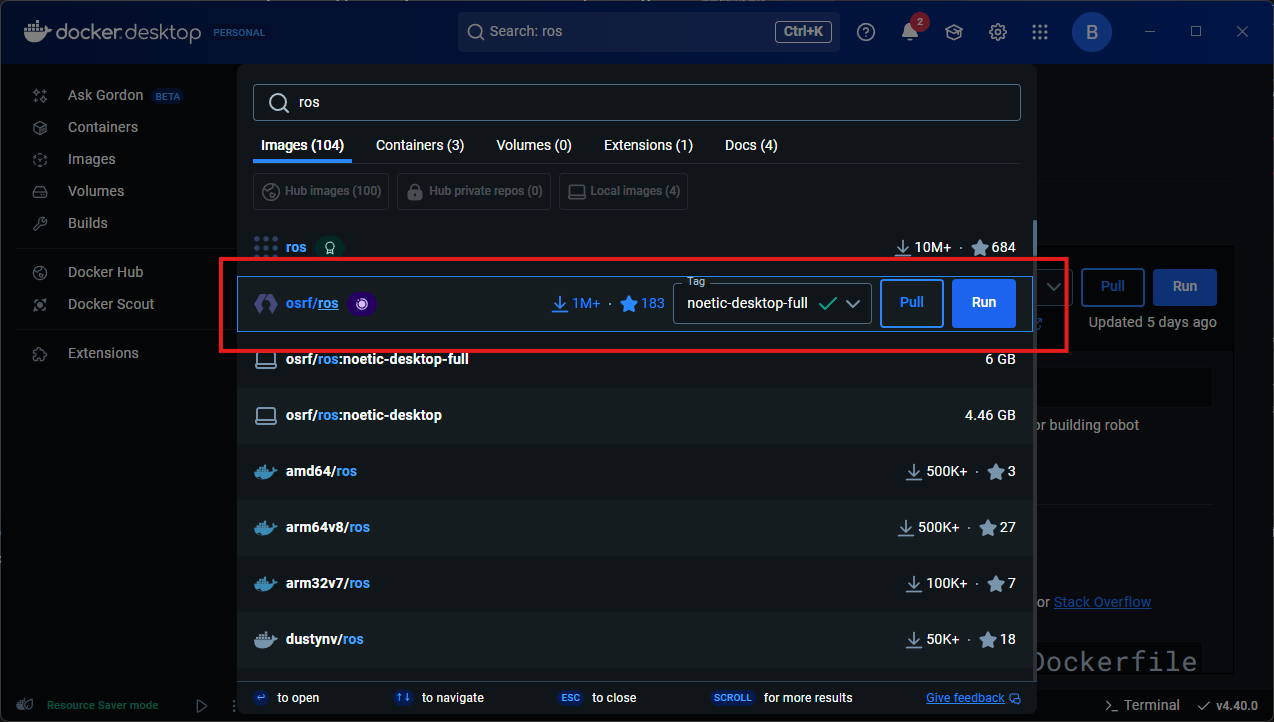The image size is (1274, 722).
Task: Click the top bar Search: ros box
Action: click(x=649, y=32)
